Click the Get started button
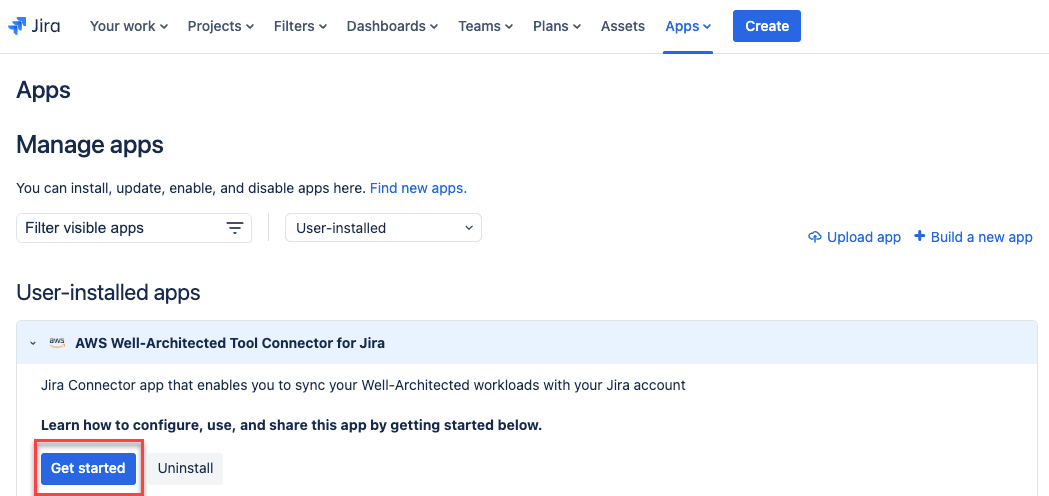The width and height of the screenshot is (1049, 496). pyautogui.click(x=88, y=469)
